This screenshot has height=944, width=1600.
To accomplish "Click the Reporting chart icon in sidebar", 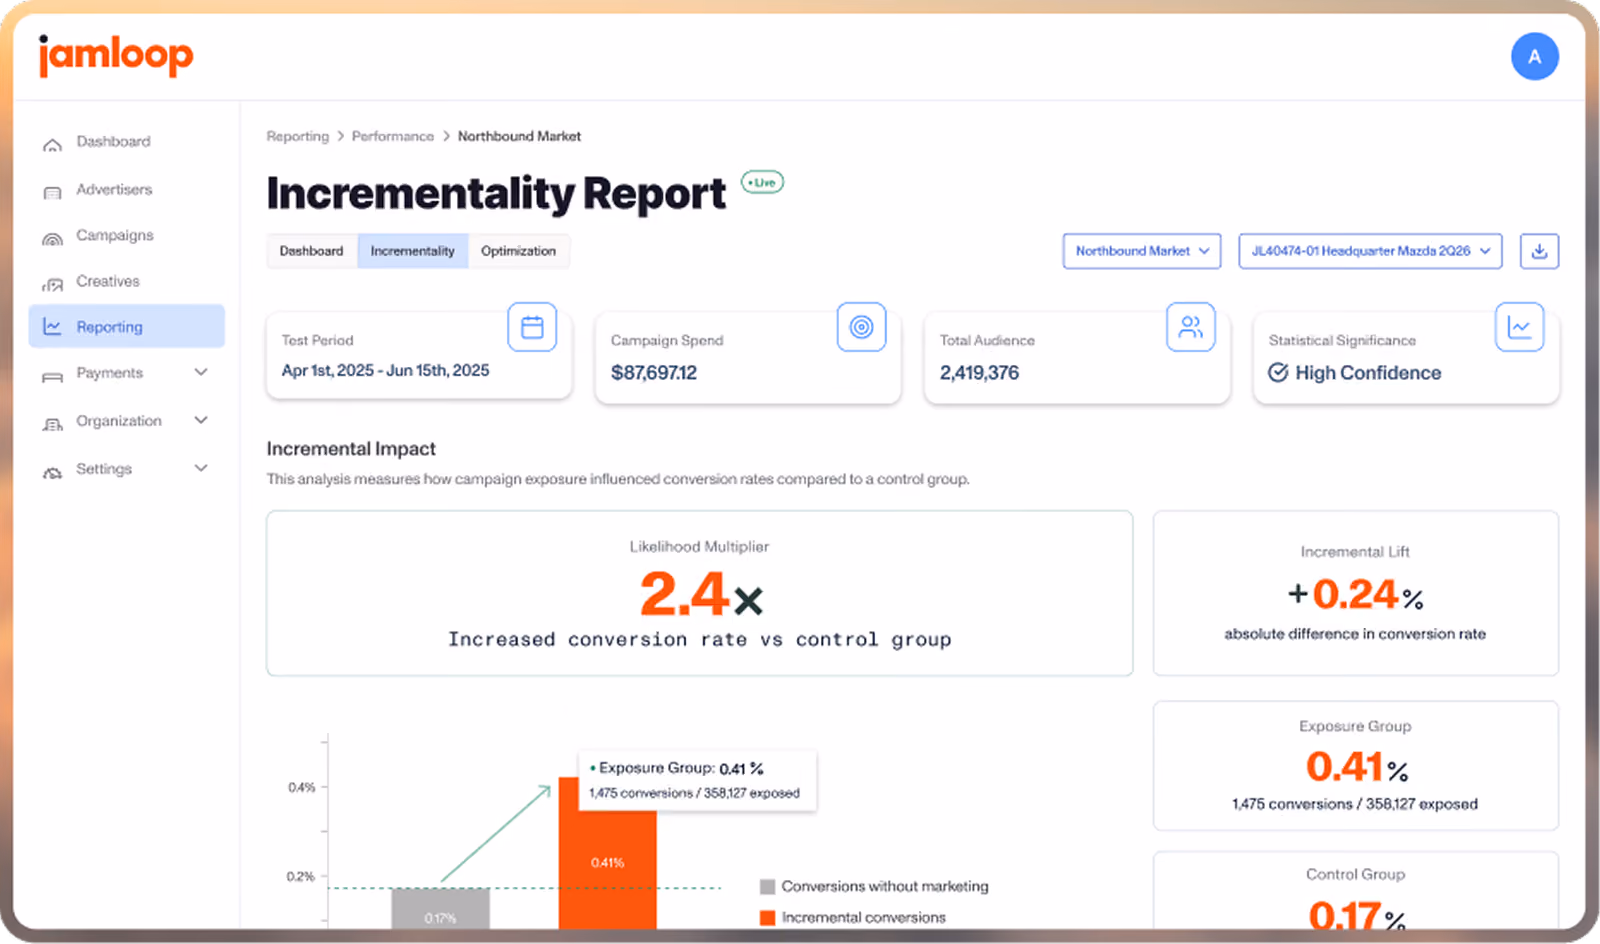I will coord(52,327).
